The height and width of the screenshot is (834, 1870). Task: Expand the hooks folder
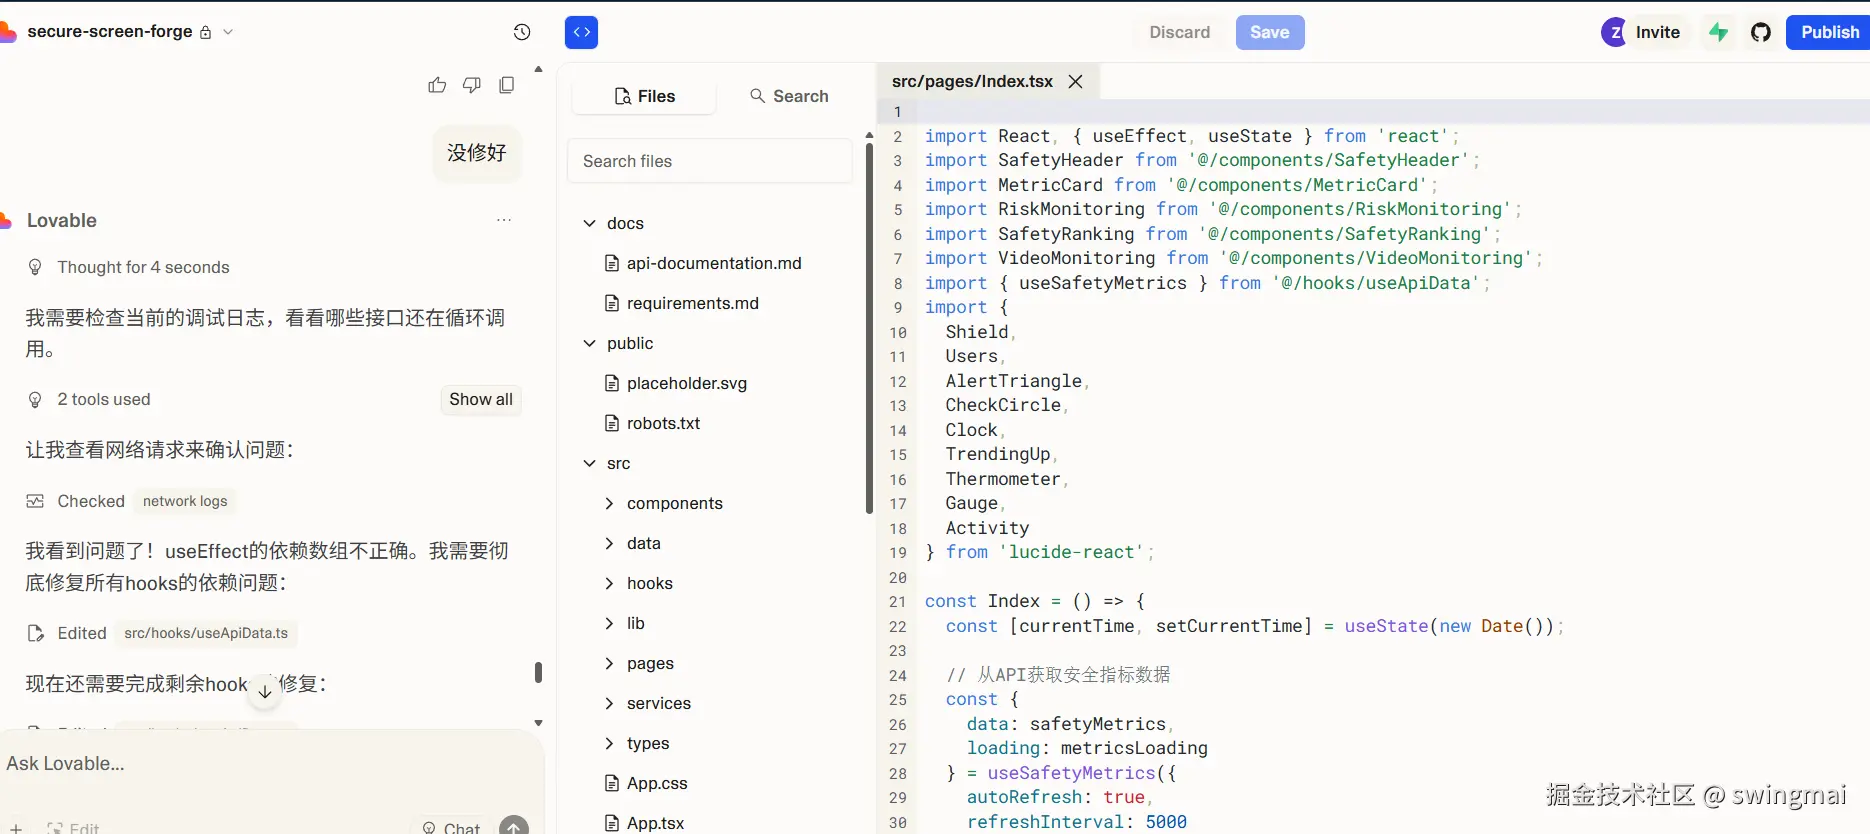[x=610, y=583]
